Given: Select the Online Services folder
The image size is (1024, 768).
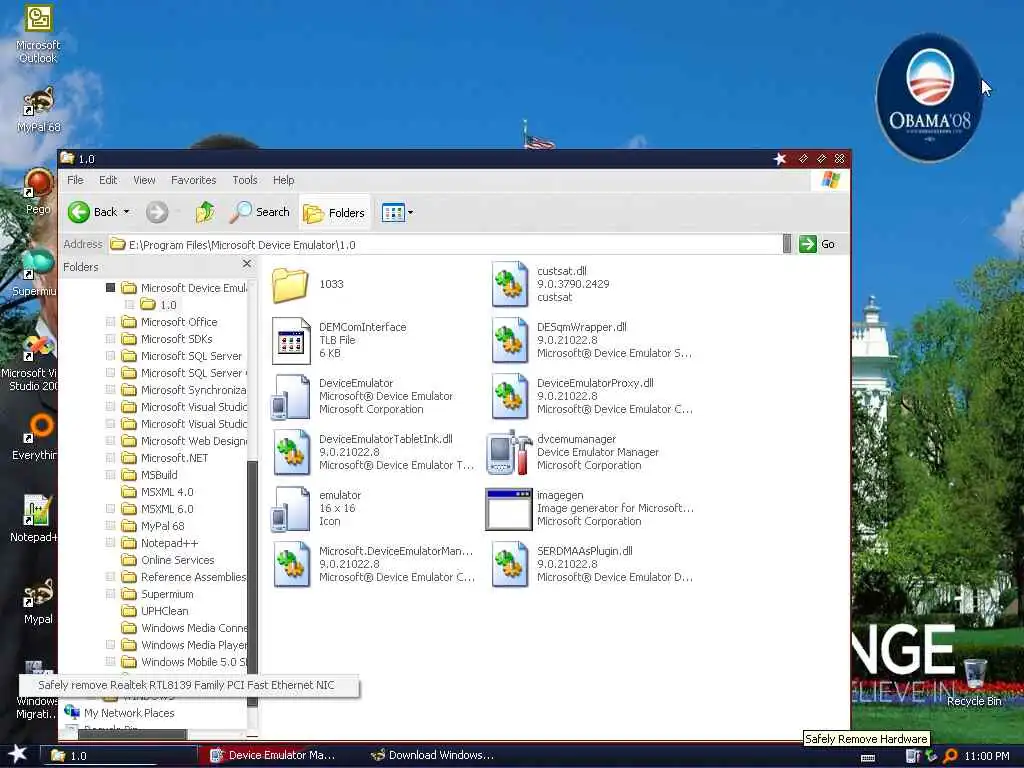Looking at the screenshot, I should pos(168,560).
